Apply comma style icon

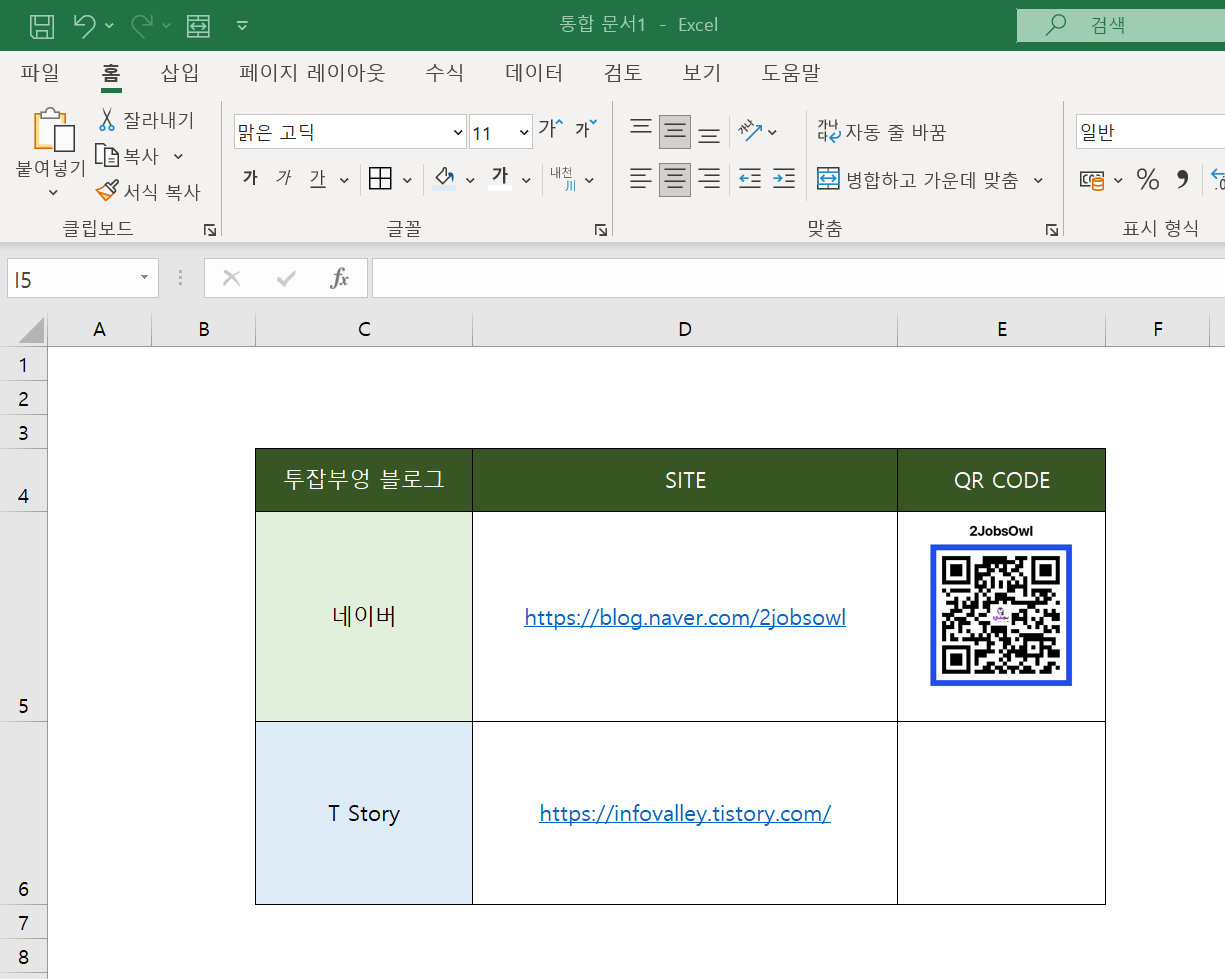click(x=1183, y=180)
